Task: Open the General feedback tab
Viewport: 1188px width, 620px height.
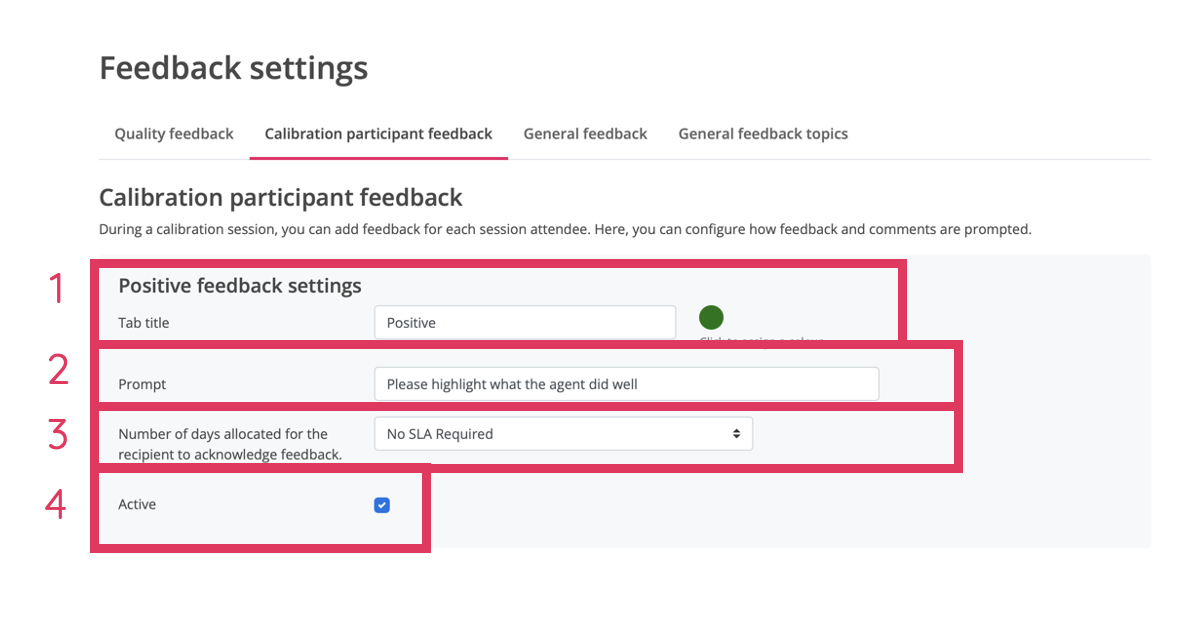Action: click(x=585, y=134)
